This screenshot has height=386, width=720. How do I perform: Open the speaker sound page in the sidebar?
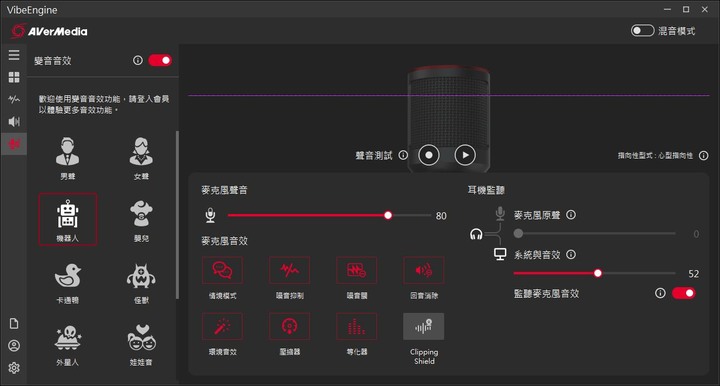click(x=14, y=121)
